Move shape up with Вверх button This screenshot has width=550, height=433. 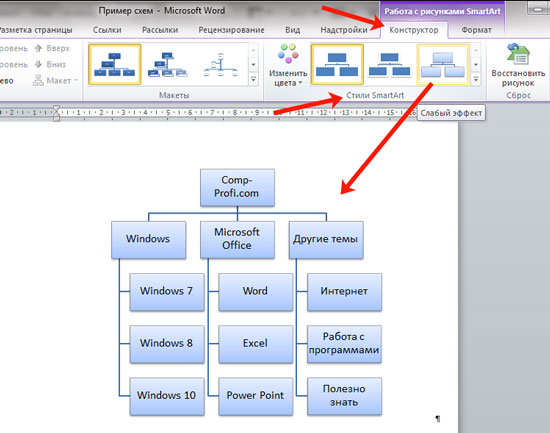point(52,48)
